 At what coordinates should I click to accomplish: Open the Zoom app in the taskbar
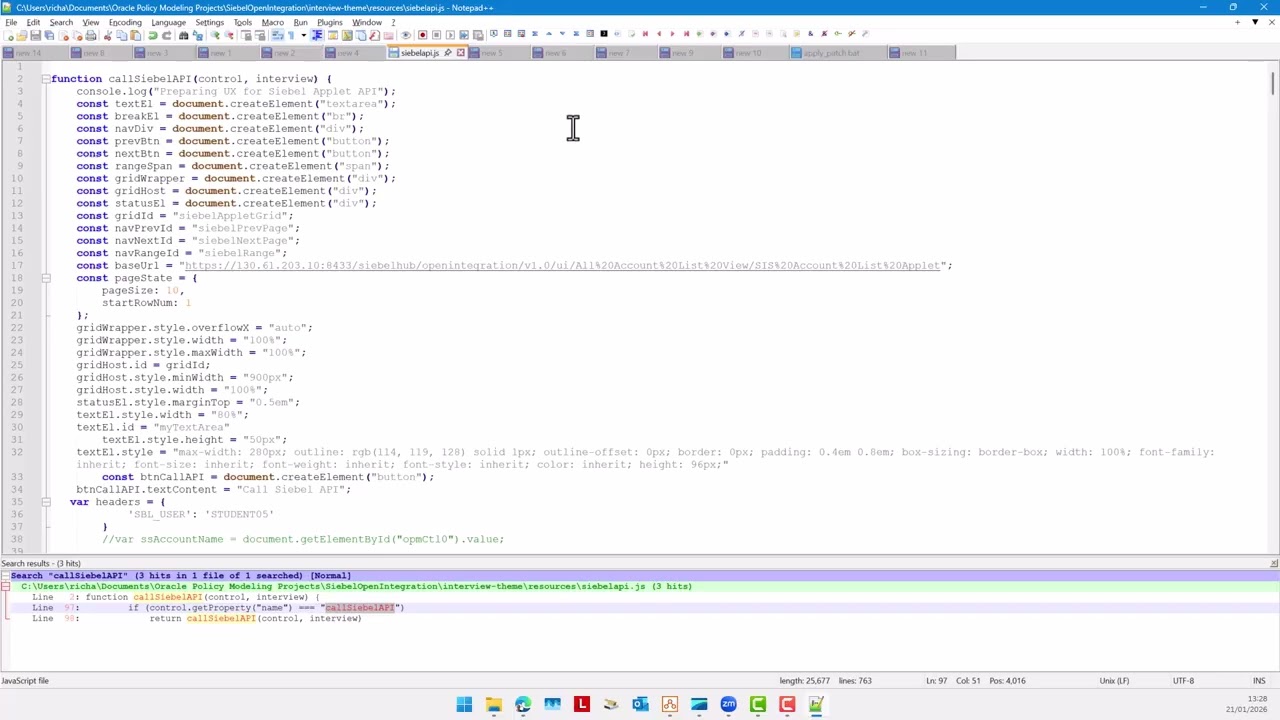pos(728,705)
